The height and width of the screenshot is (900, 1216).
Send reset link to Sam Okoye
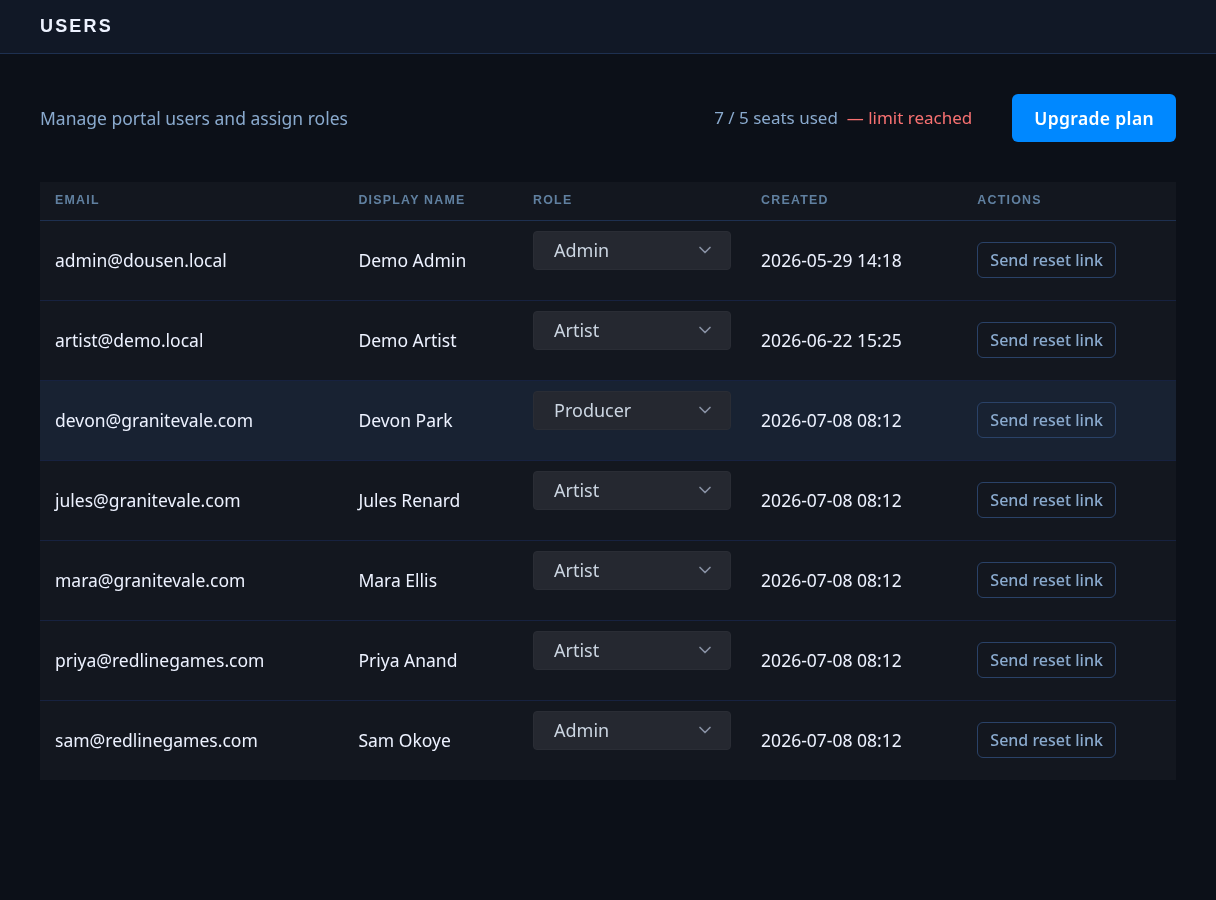[1046, 740]
